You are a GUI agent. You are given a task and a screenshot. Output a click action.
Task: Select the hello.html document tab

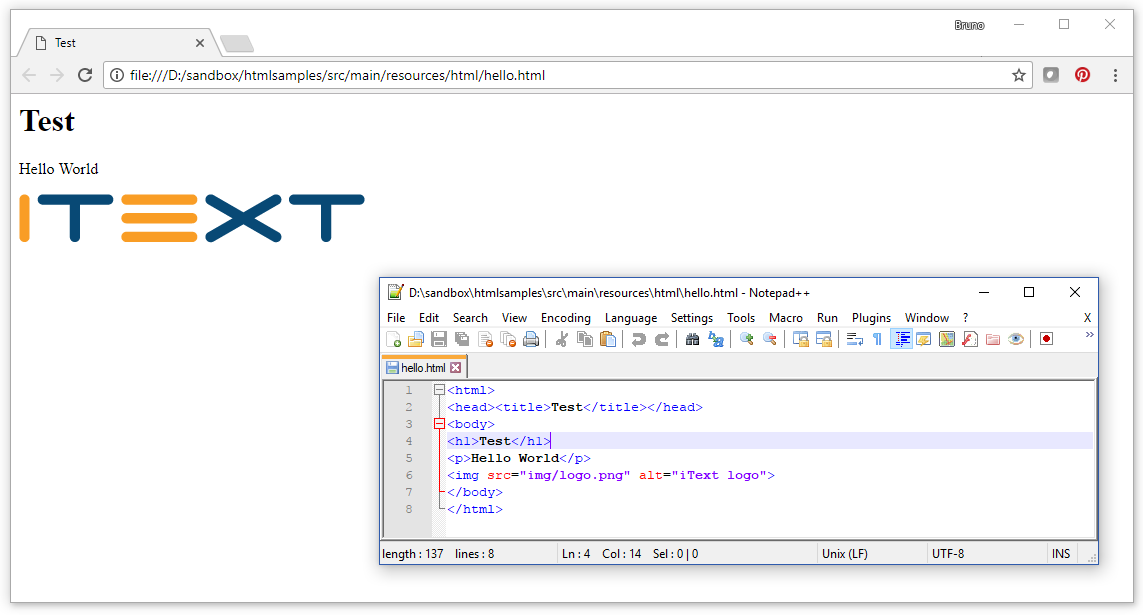click(x=423, y=367)
